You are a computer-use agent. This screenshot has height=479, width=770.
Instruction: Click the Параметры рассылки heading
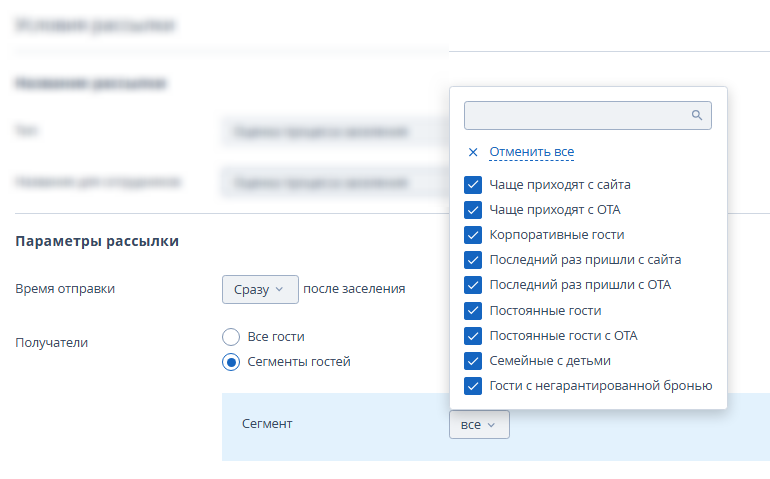coord(97,241)
